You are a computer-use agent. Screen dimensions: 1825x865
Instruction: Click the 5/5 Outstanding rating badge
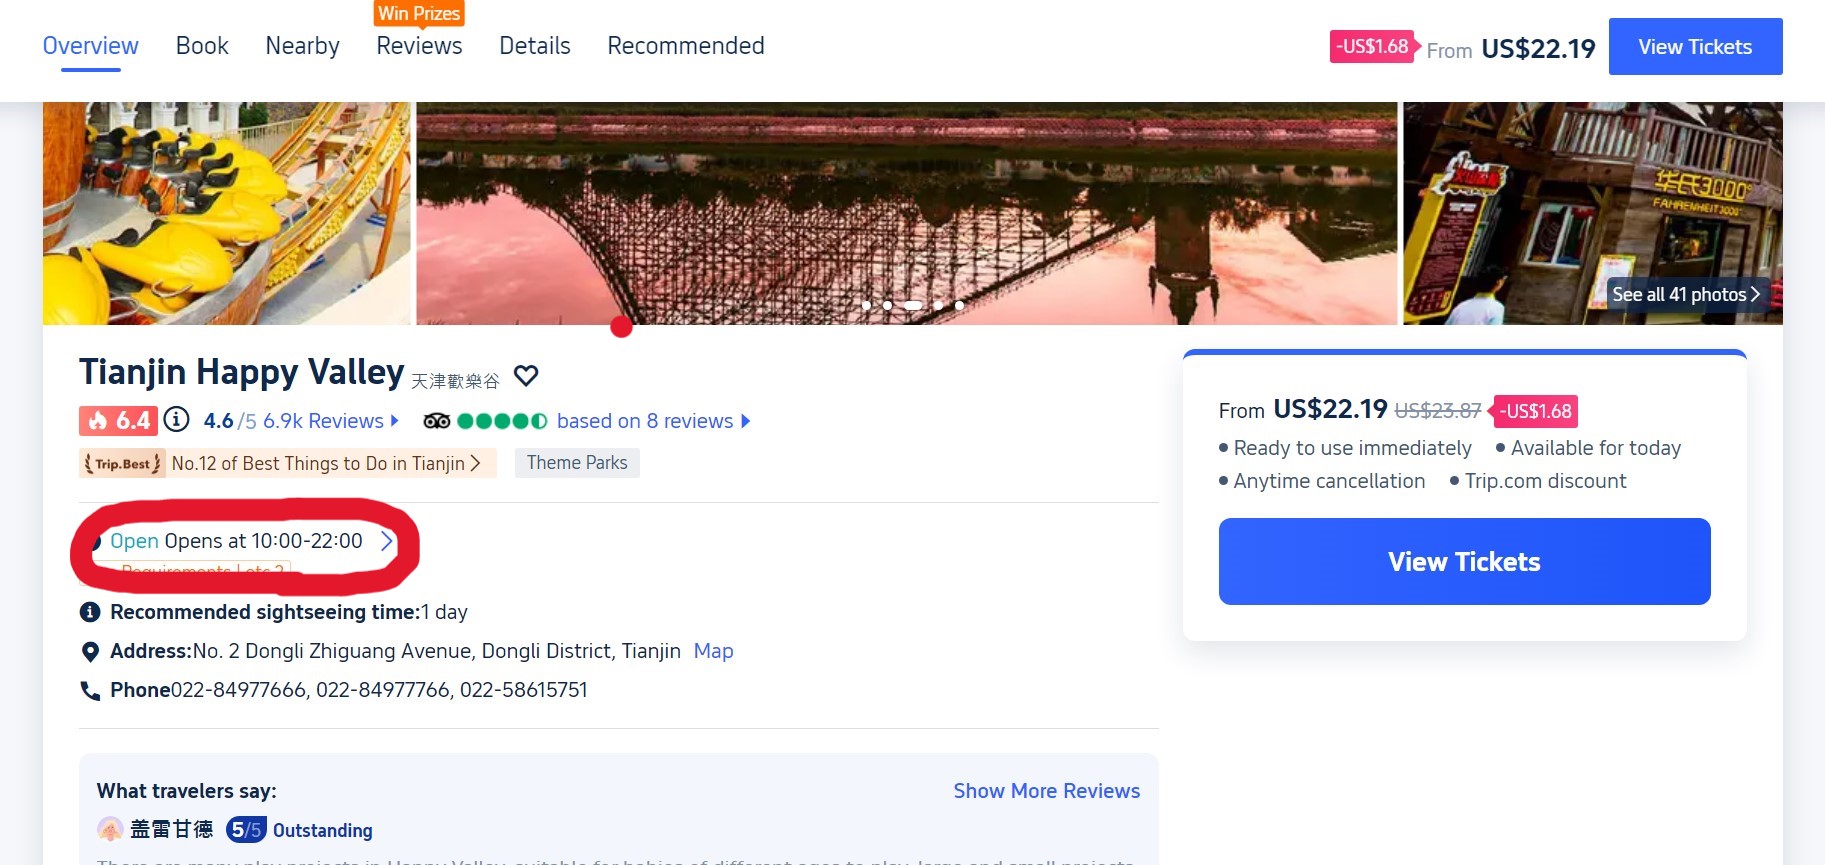[x=299, y=830]
